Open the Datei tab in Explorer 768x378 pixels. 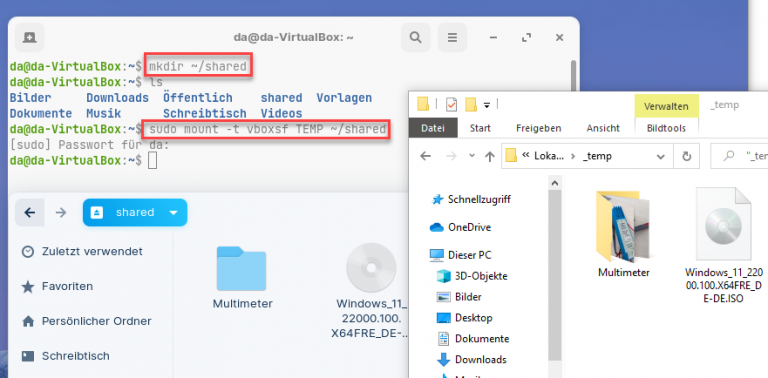tap(433, 128)
